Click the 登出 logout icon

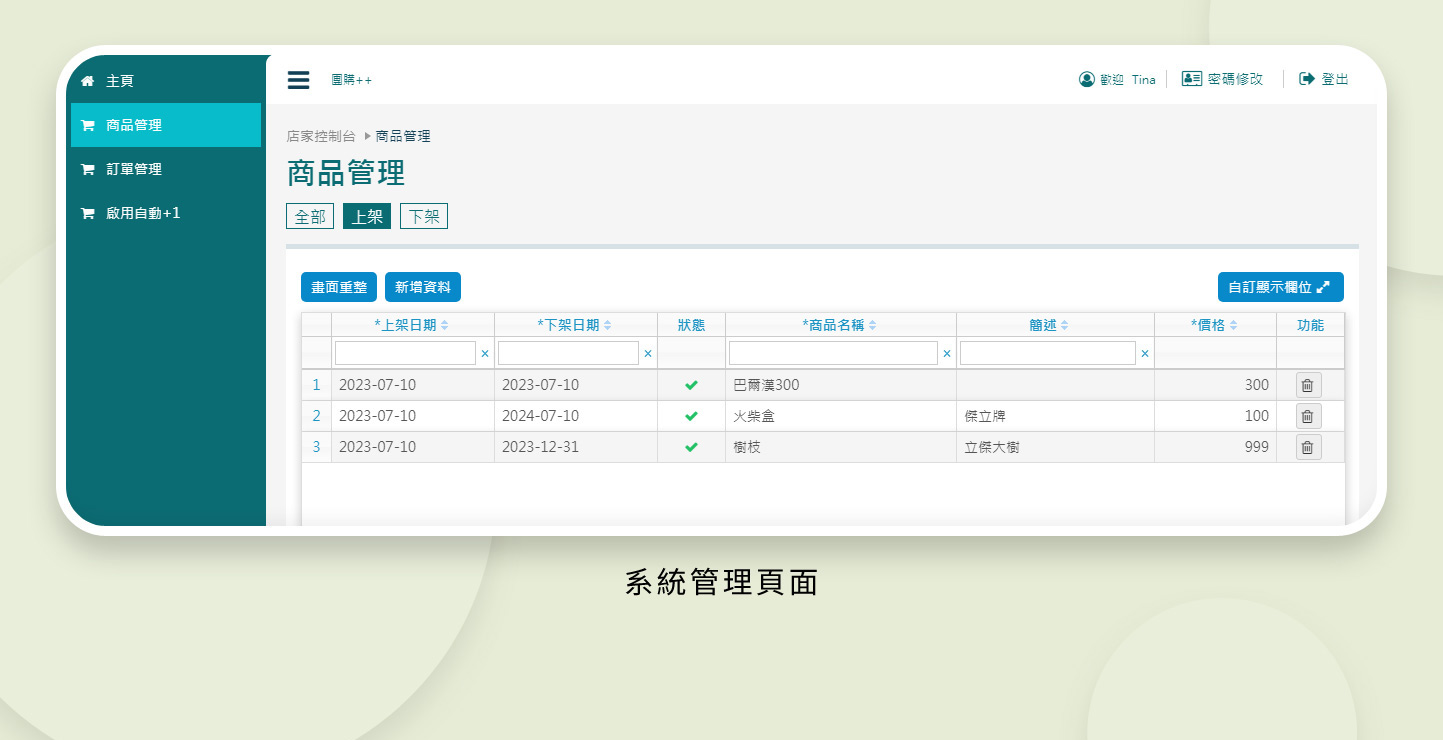[x=1306, y=79]
